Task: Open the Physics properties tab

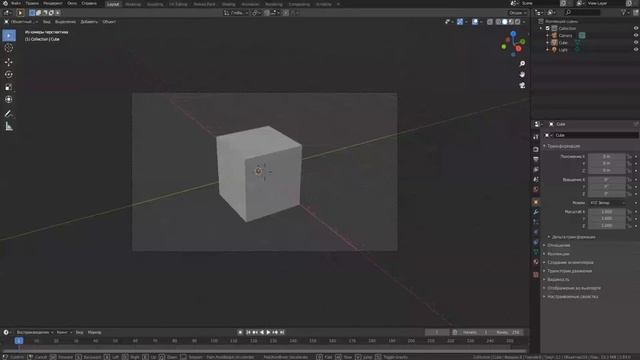Action: 536,232
